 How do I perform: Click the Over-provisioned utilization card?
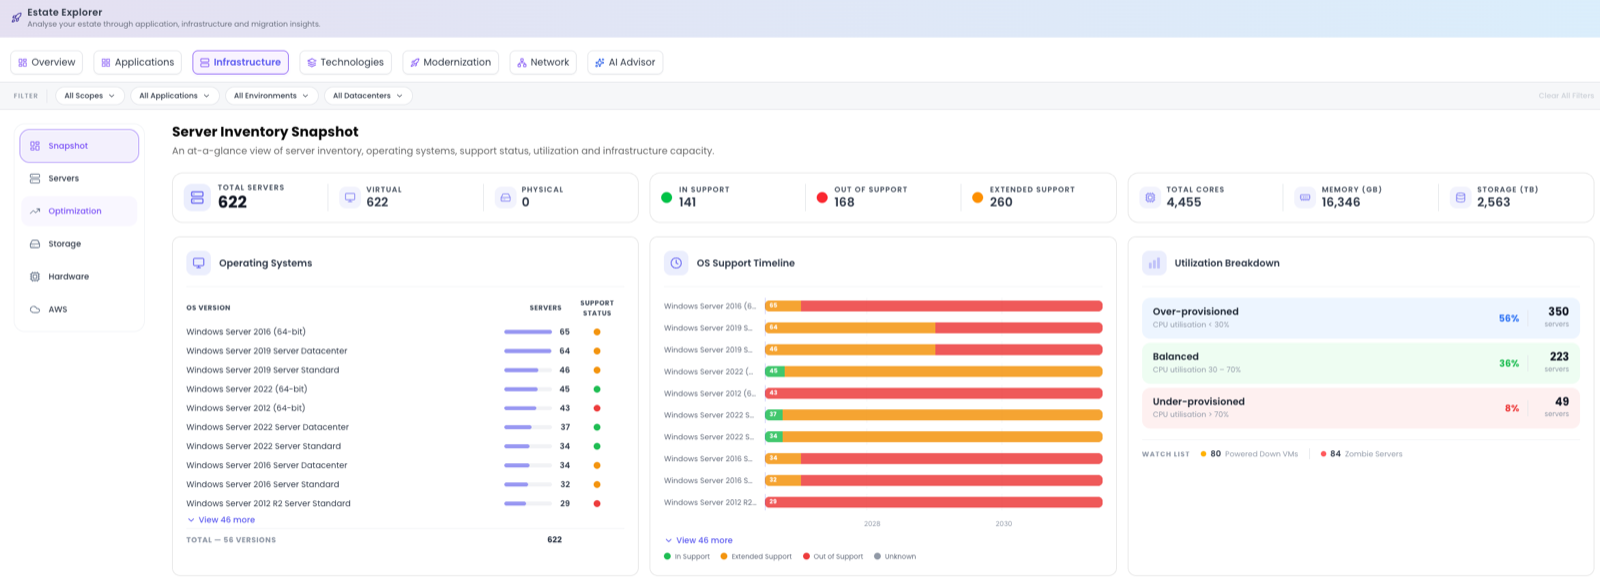pos(1360,317)
